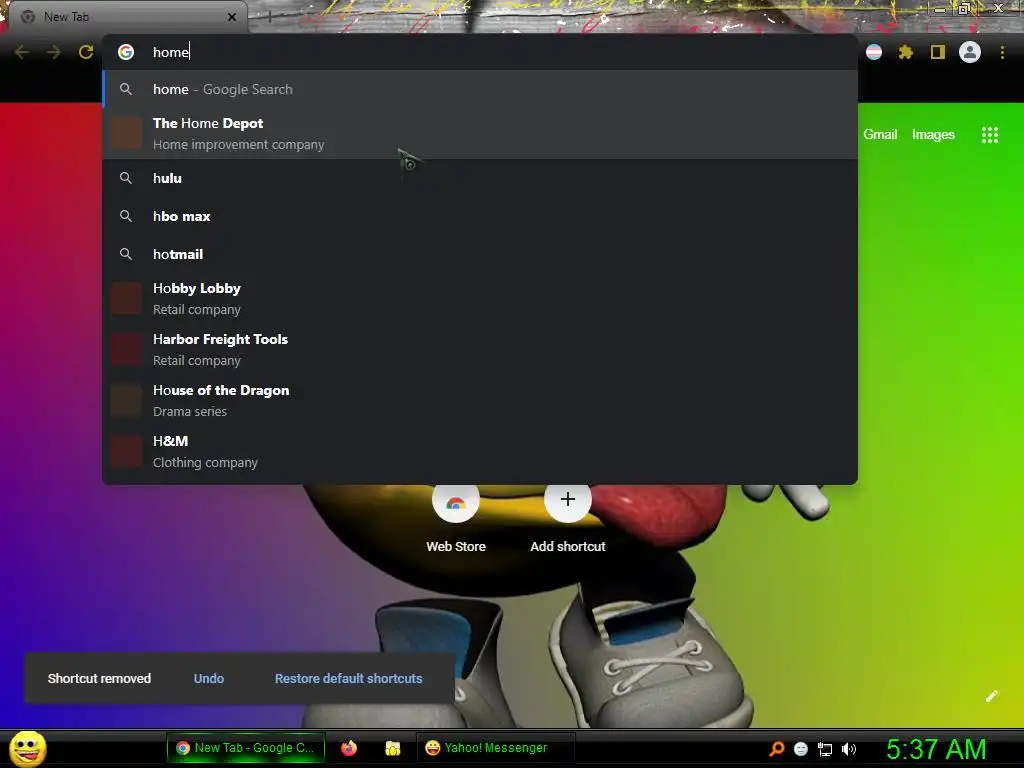Click Restore default shortcuts
This screenshot has height=768, width=1024.
[x=349, y=679]
